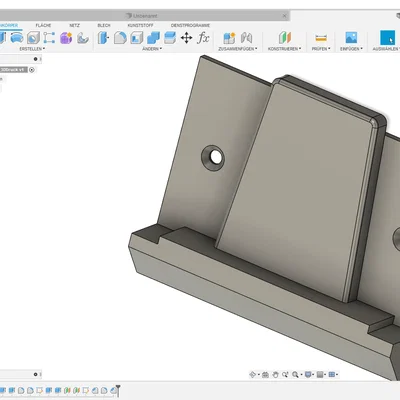Select the countersunk hole on the model
Viewport: 400px width, 400px height.
pyautogui.click(x=213, y=158)
